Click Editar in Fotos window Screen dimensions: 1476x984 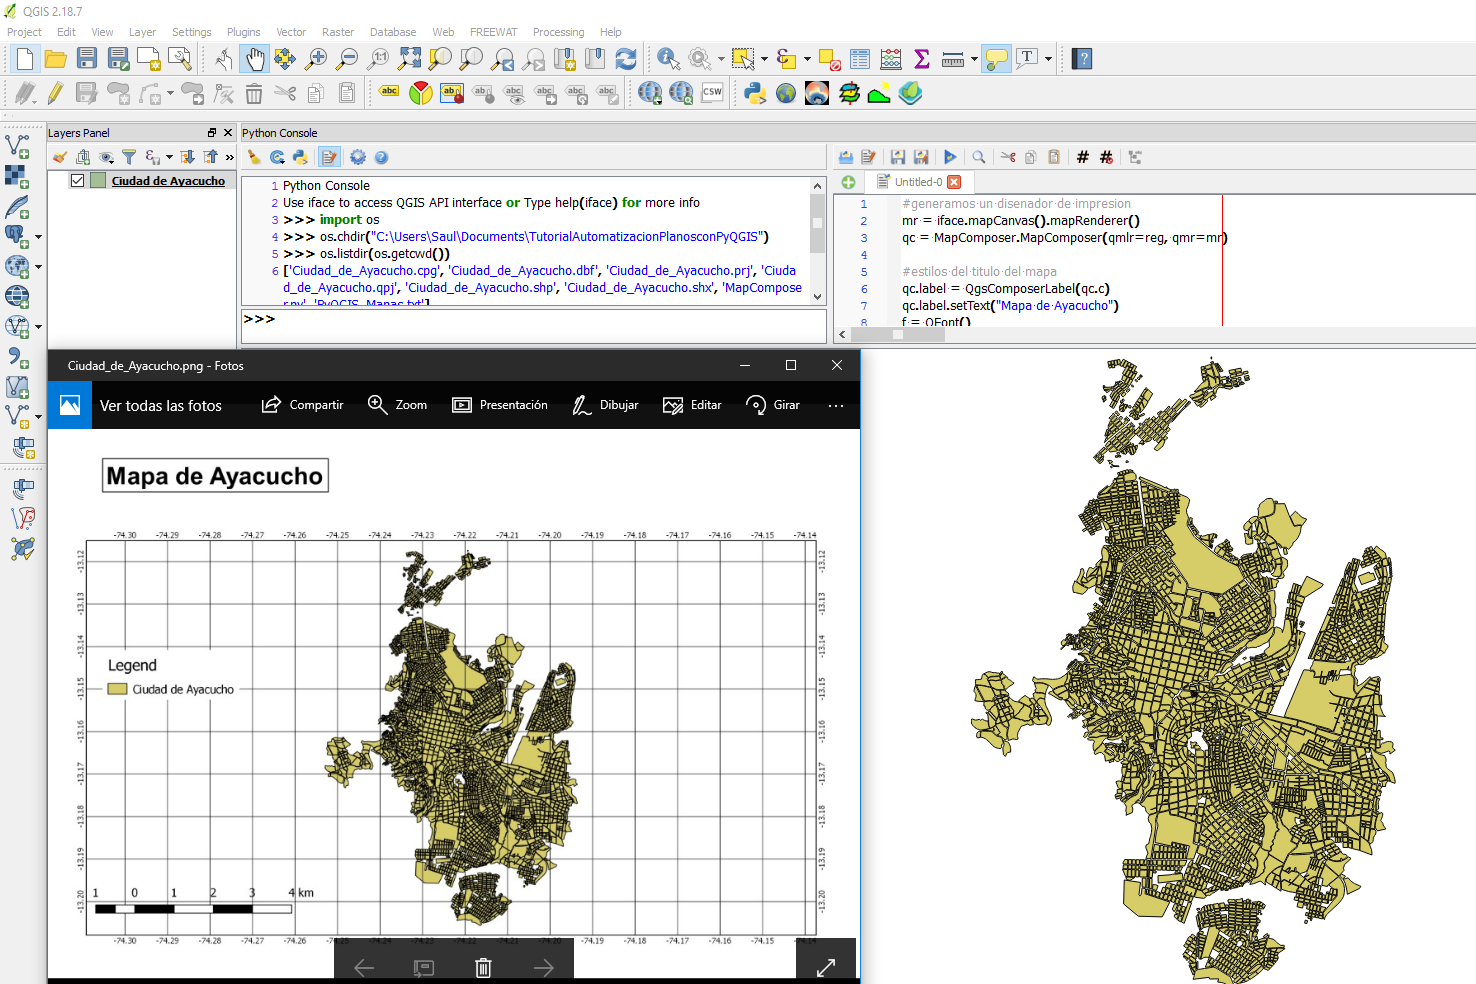692,405
